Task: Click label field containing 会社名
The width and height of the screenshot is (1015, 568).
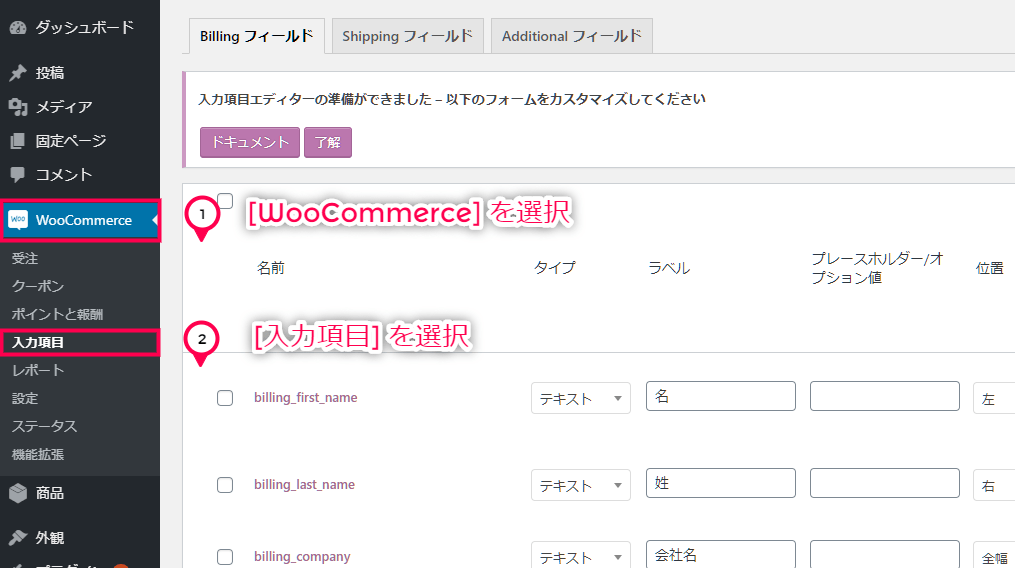Action: [720, 554]
